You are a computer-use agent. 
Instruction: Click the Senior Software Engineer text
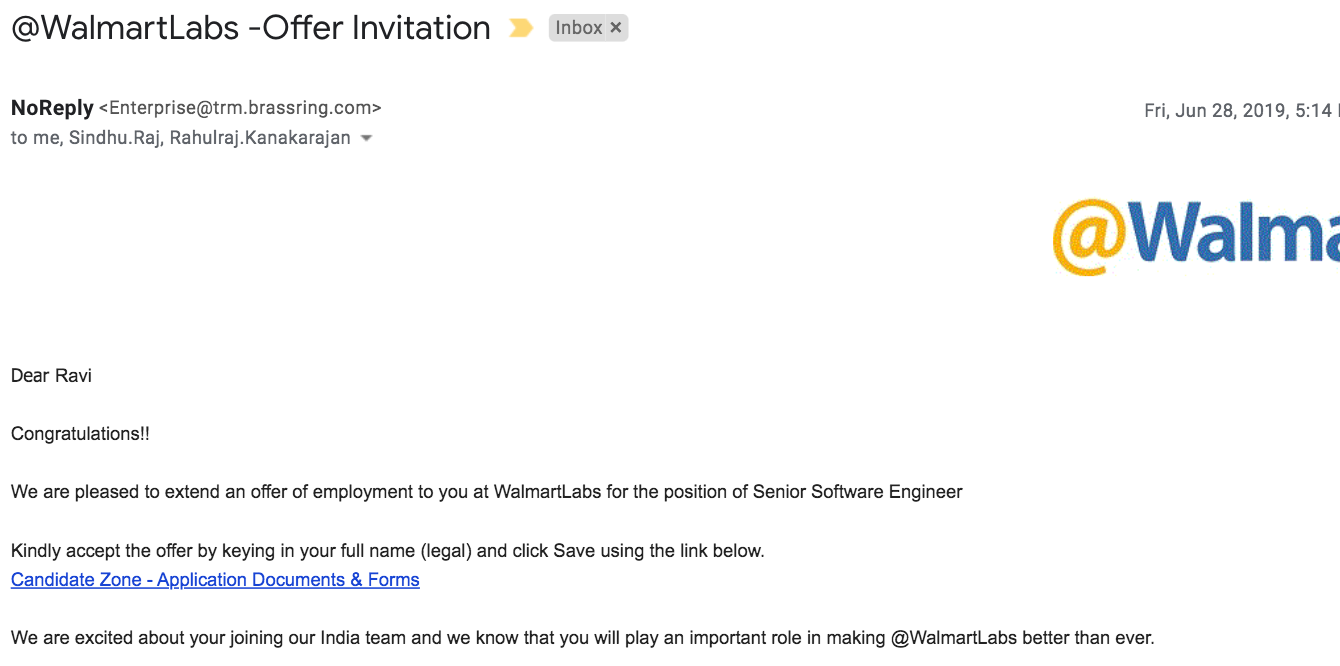(x=858, y=492)
